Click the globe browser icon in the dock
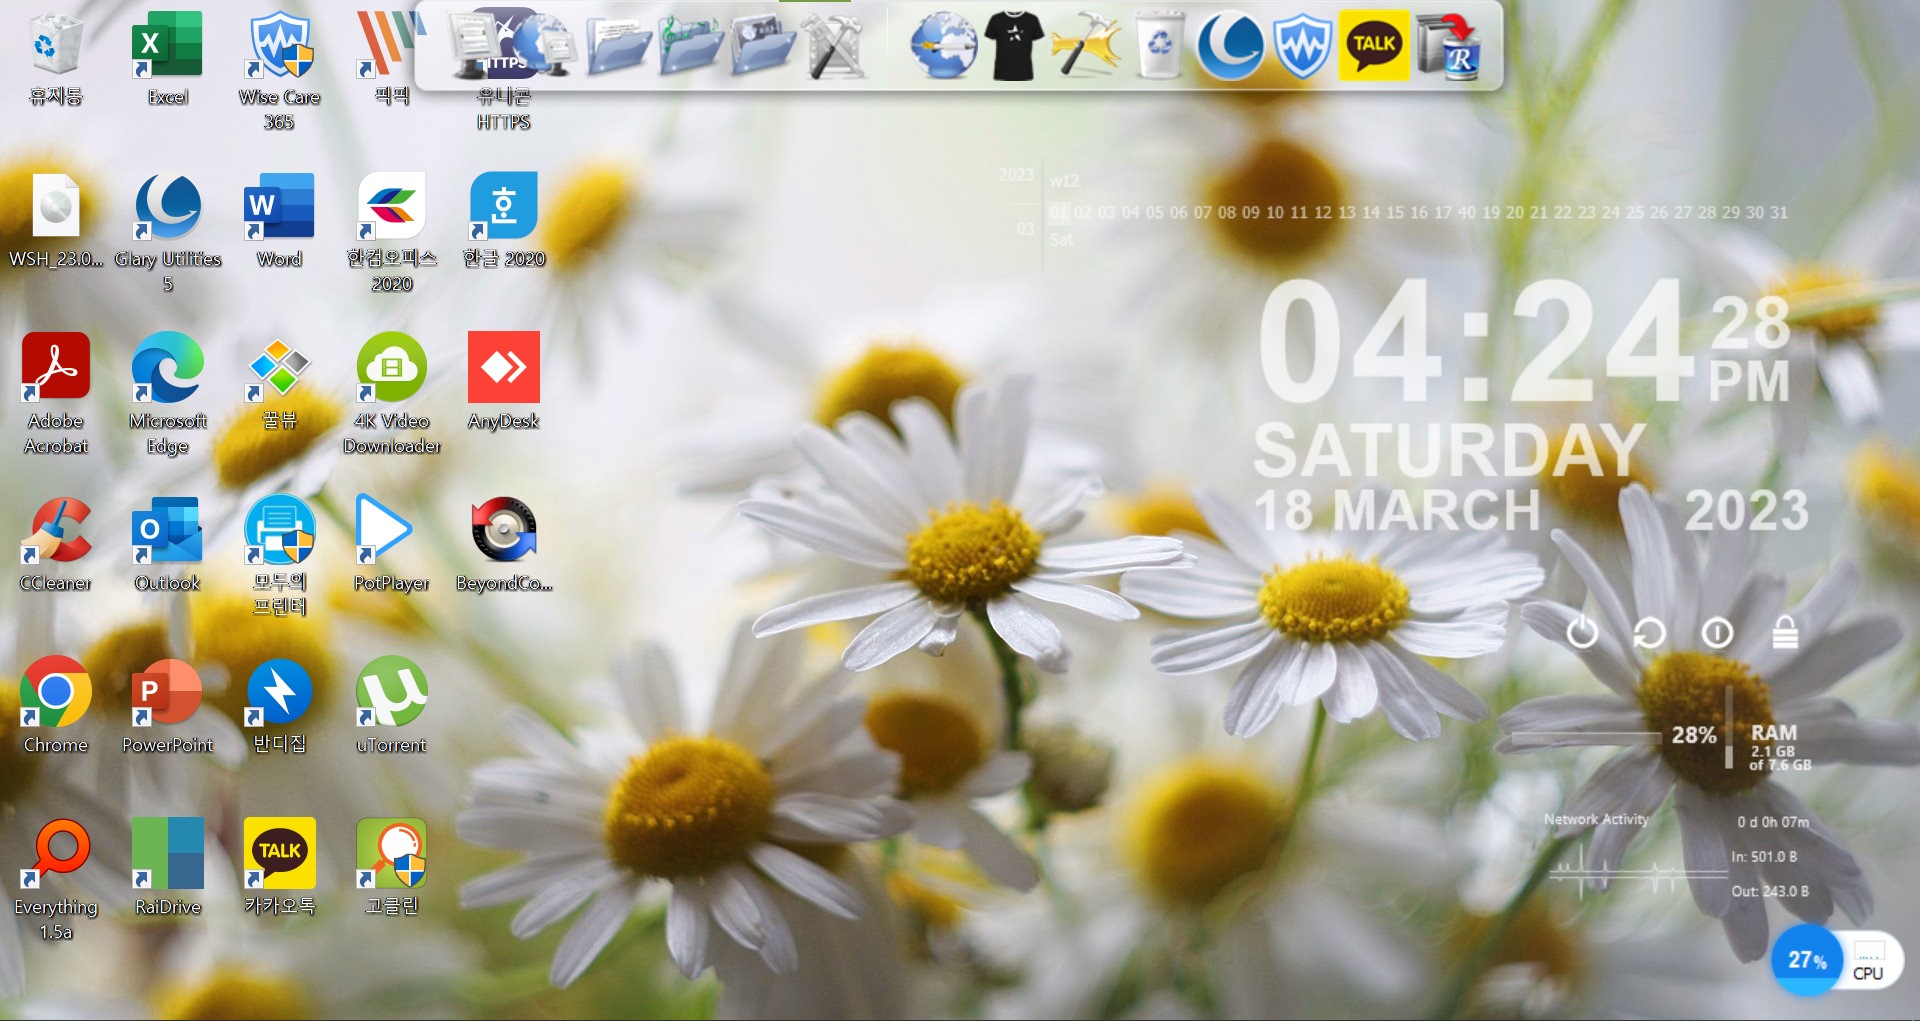The image size is (1920, 1021). pyautogui.click(x=942, y=46)
